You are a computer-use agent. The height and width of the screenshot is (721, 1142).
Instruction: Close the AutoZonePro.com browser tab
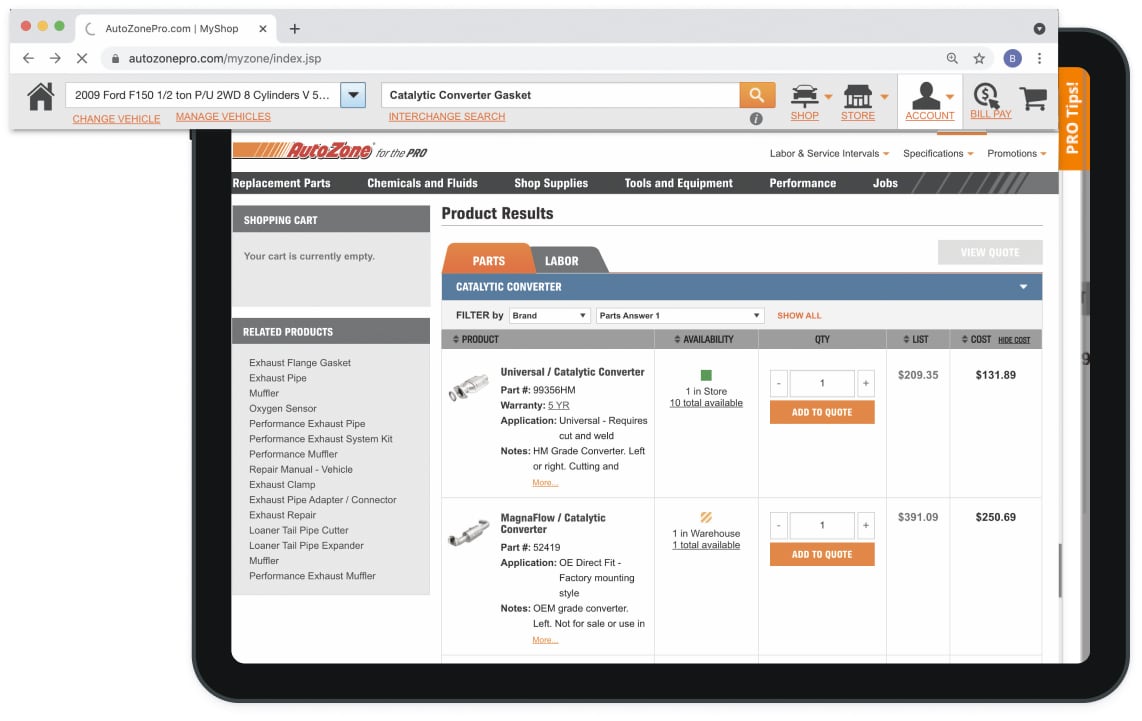263,29
